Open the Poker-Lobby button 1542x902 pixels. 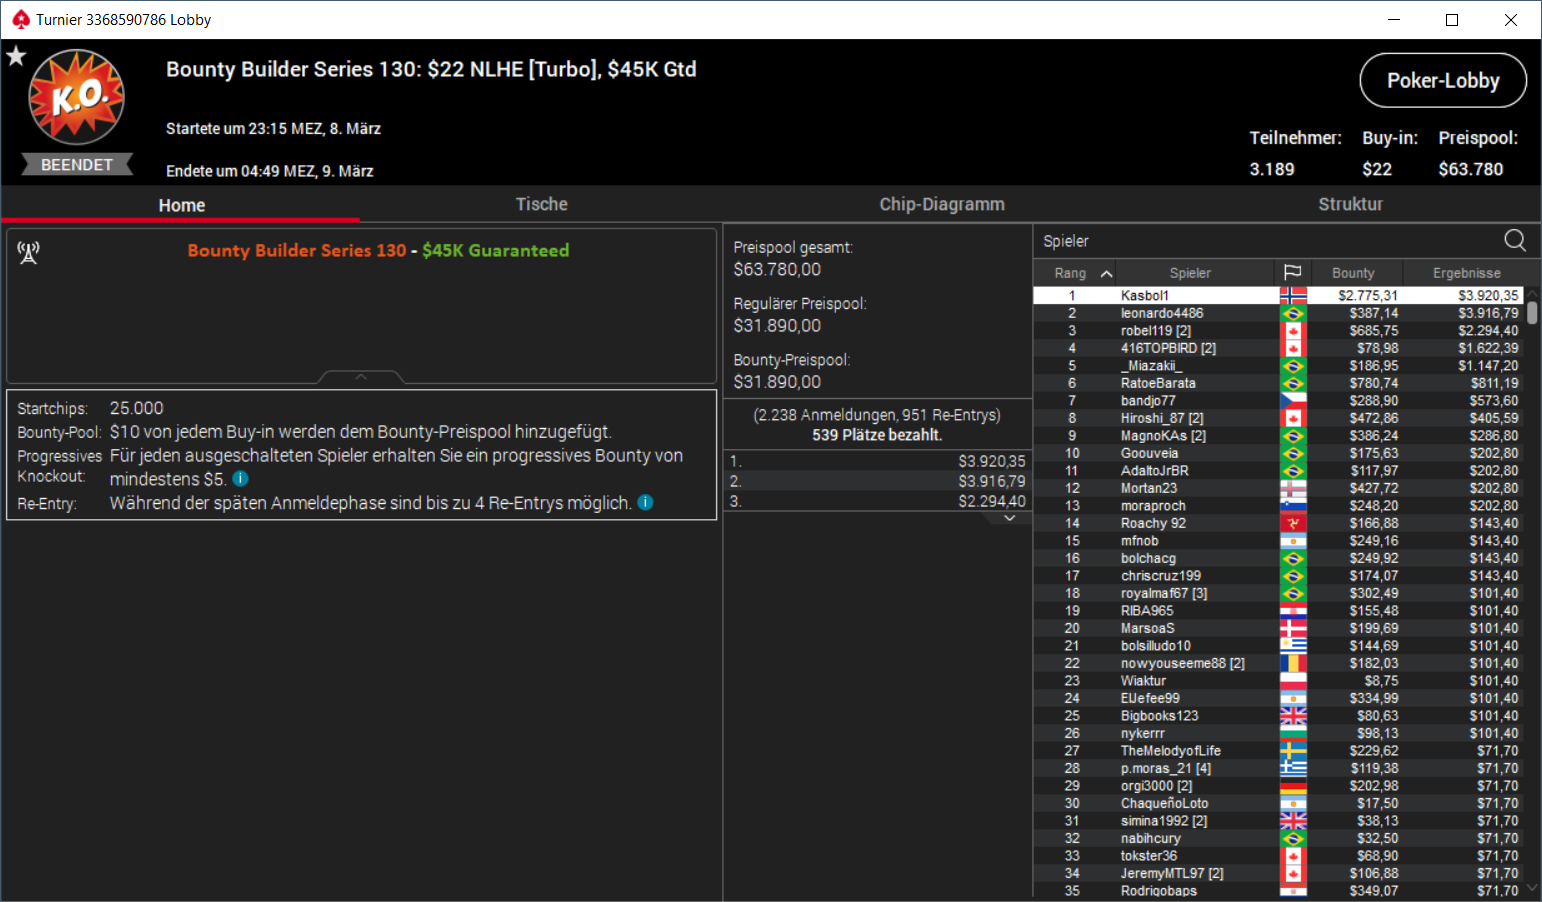coord(1443,80)
